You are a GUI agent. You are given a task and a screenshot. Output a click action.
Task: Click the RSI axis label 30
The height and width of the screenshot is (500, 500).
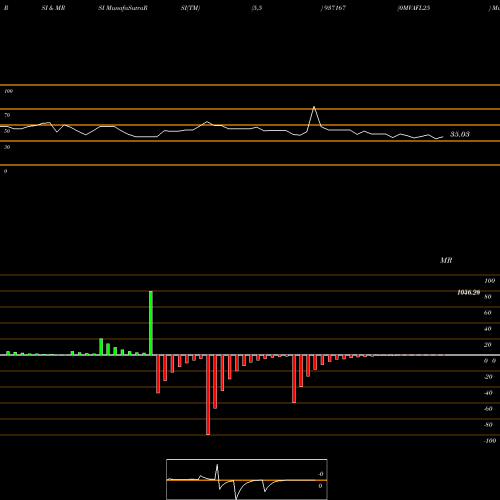coord(7,147)
